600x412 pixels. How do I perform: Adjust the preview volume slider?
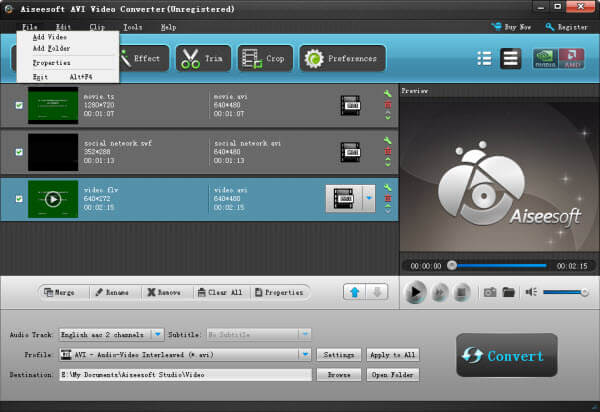click(x=566, y=292)
